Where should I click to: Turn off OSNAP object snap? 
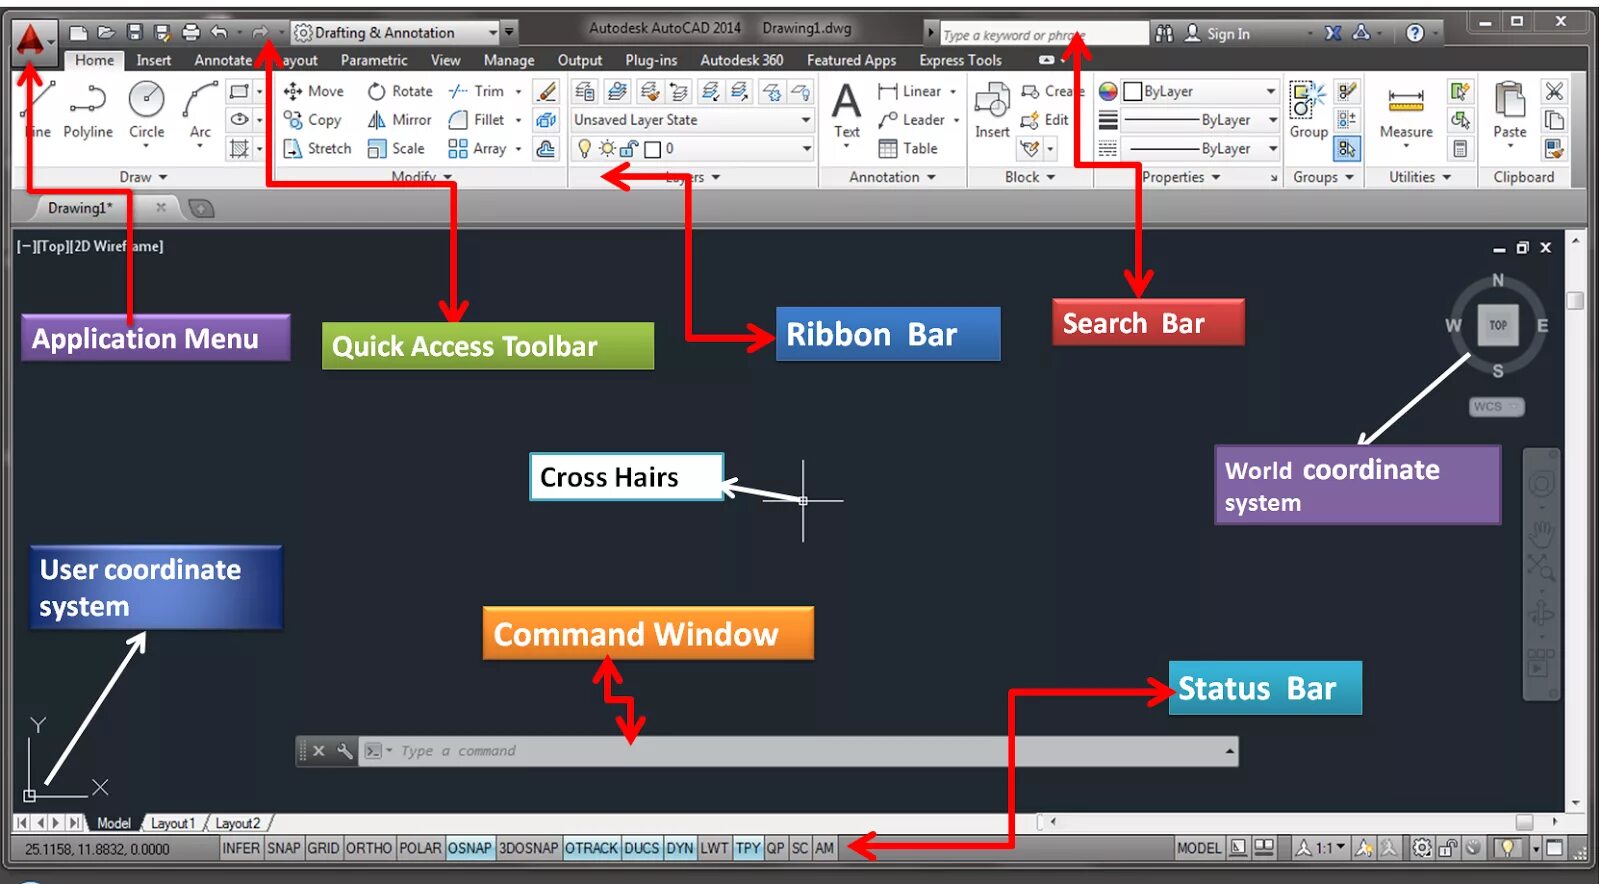[x=470, y=848]
